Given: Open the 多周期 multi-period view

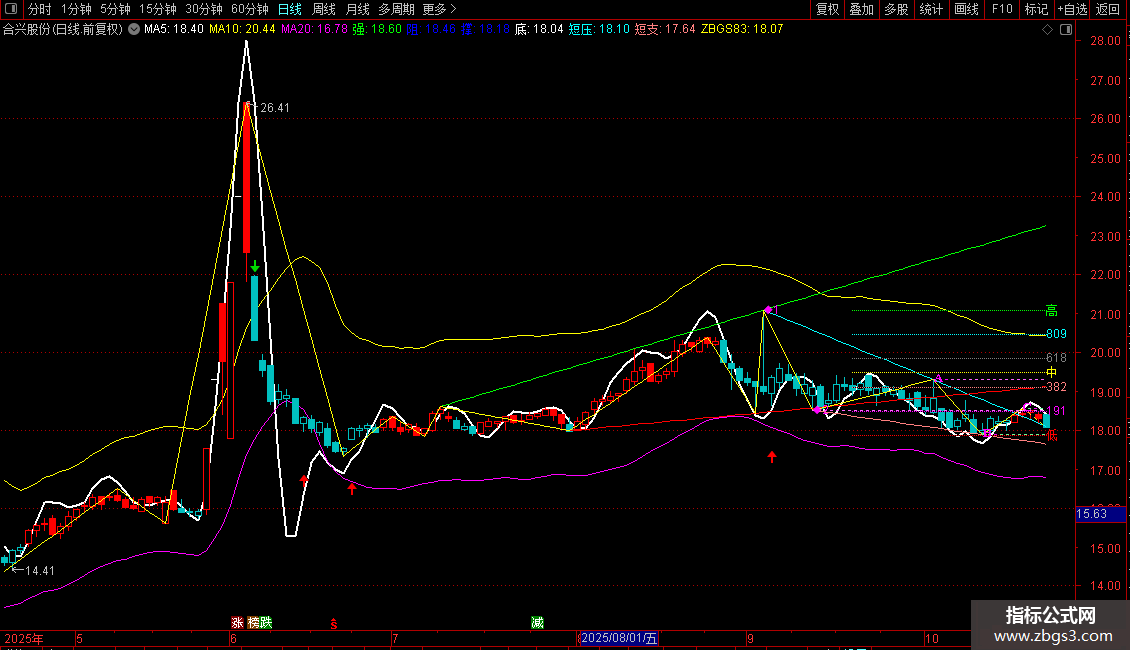Looking at the screenshot, I should 397,9.
